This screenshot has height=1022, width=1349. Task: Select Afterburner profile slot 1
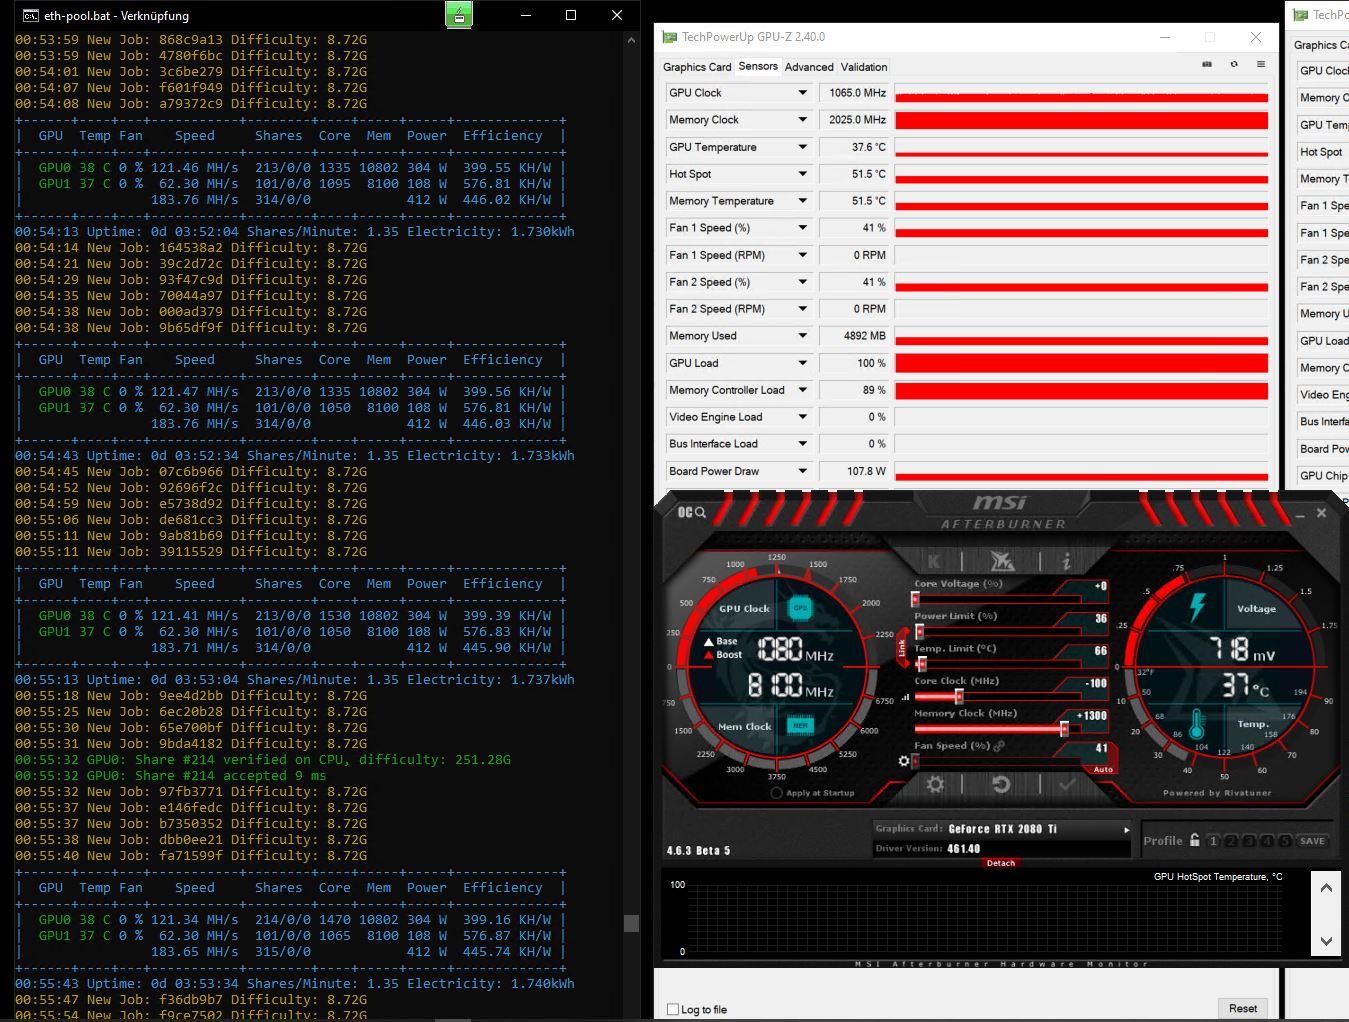pyautogui.click(x=1213, y=841)
